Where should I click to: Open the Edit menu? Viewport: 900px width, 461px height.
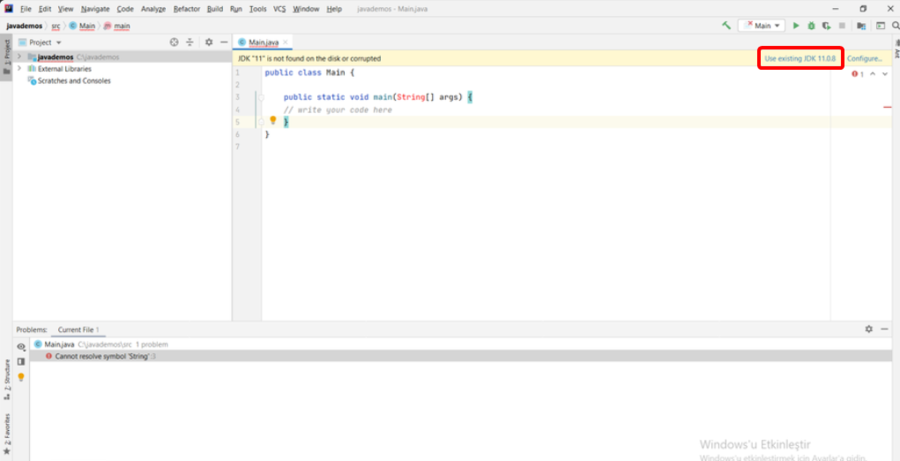(x=45, y=9)
